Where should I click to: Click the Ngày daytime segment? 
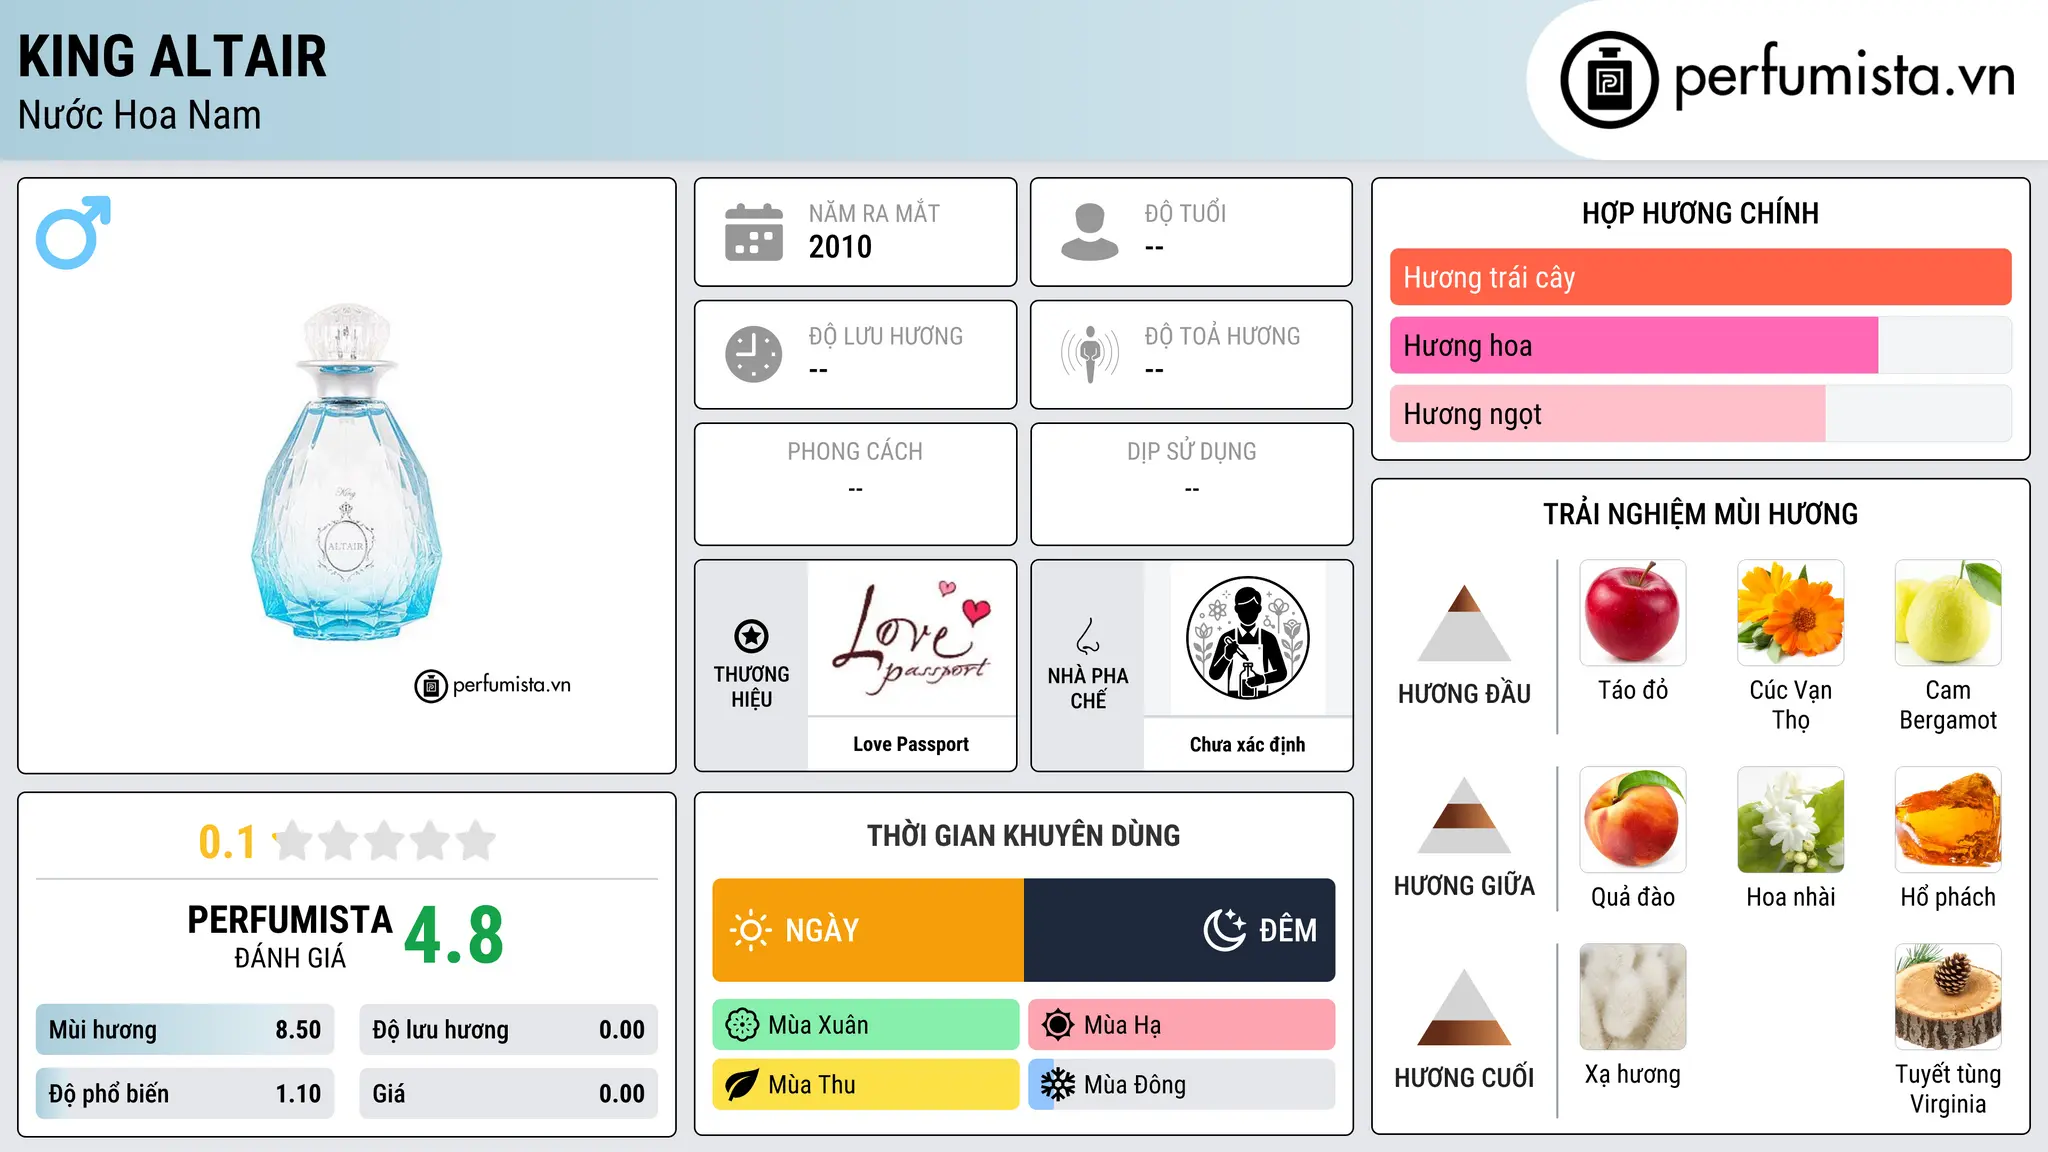868,930
